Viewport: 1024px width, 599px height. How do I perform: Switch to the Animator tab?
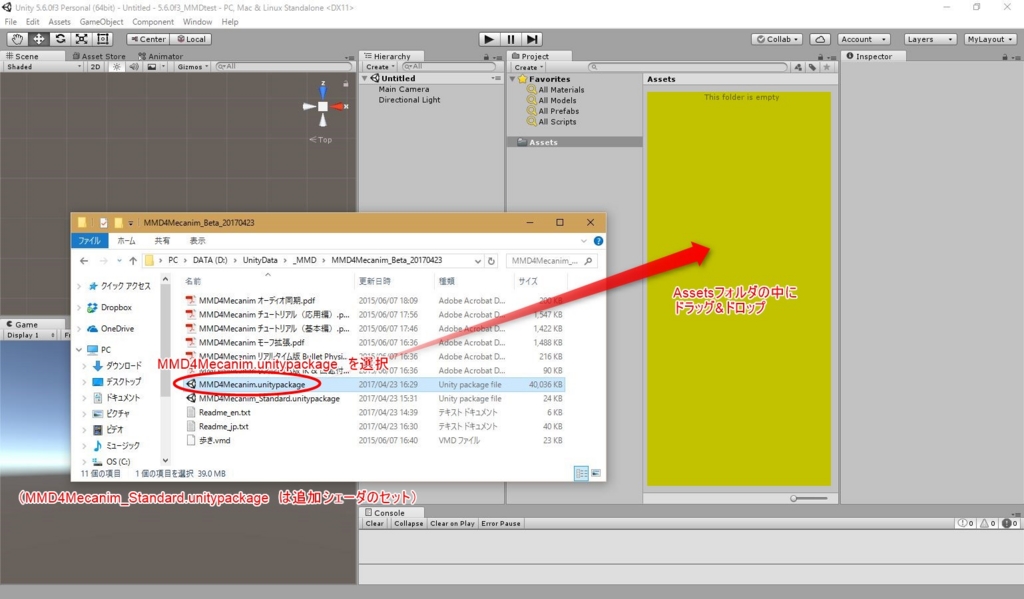161,56
